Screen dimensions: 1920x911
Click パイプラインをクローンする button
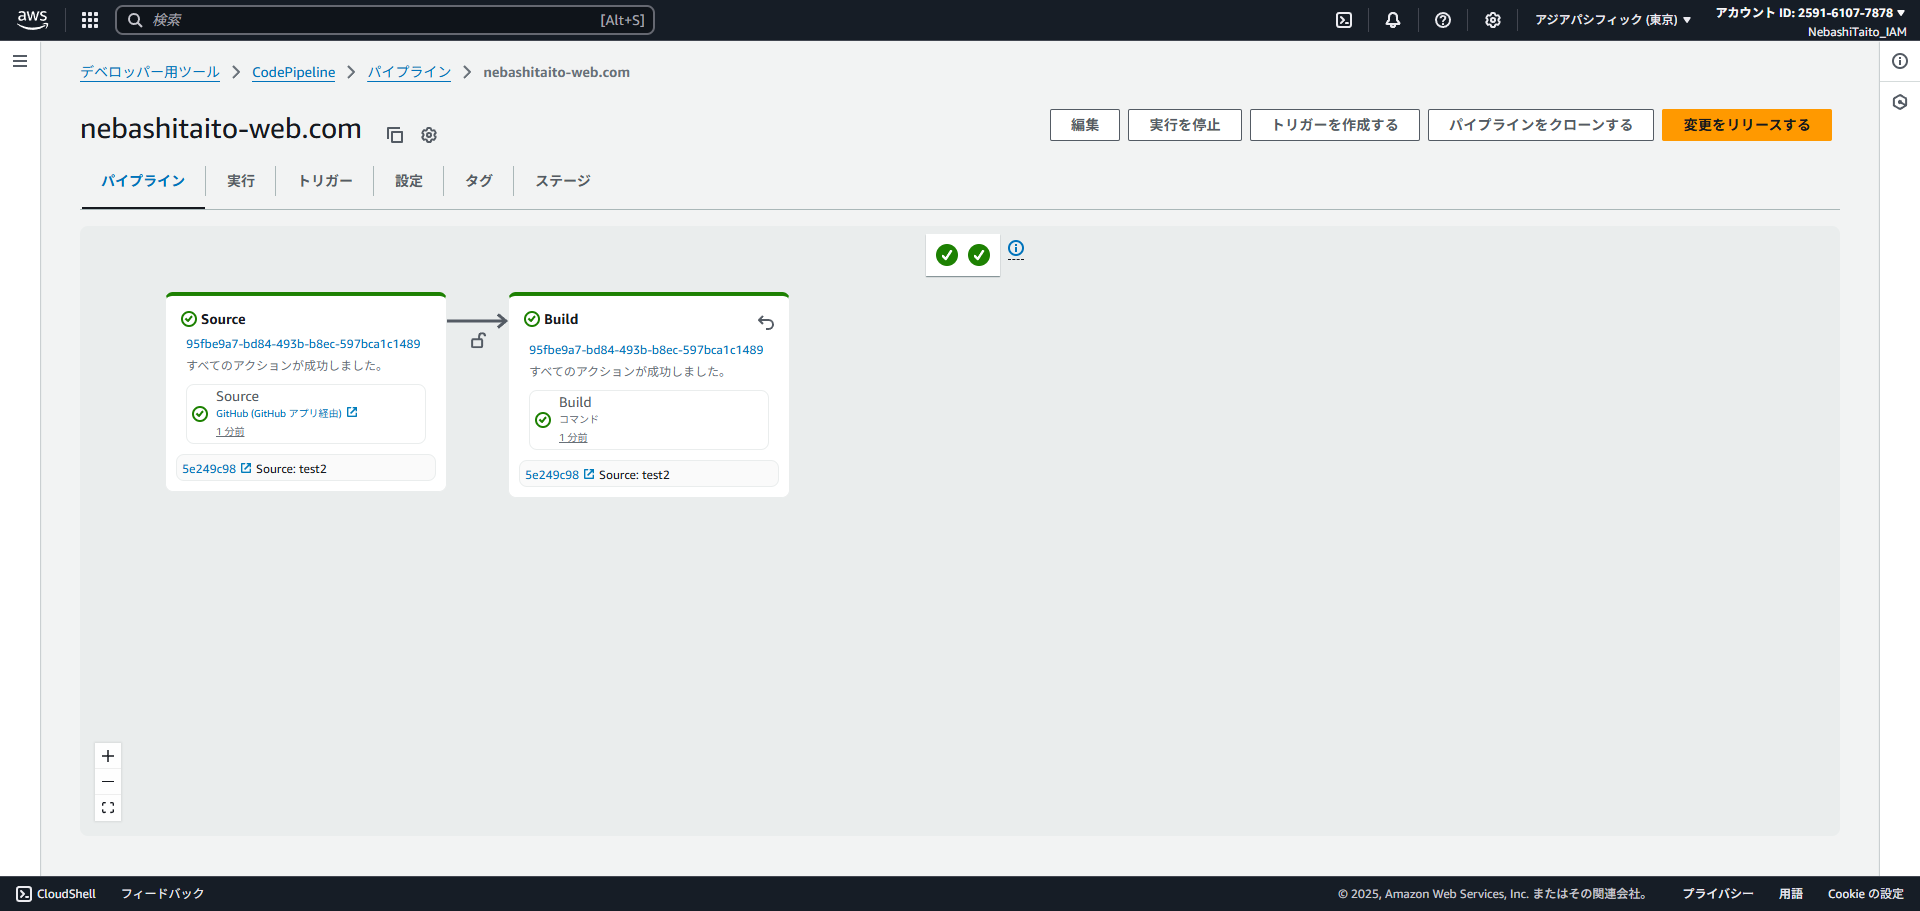pos(1541,125)
